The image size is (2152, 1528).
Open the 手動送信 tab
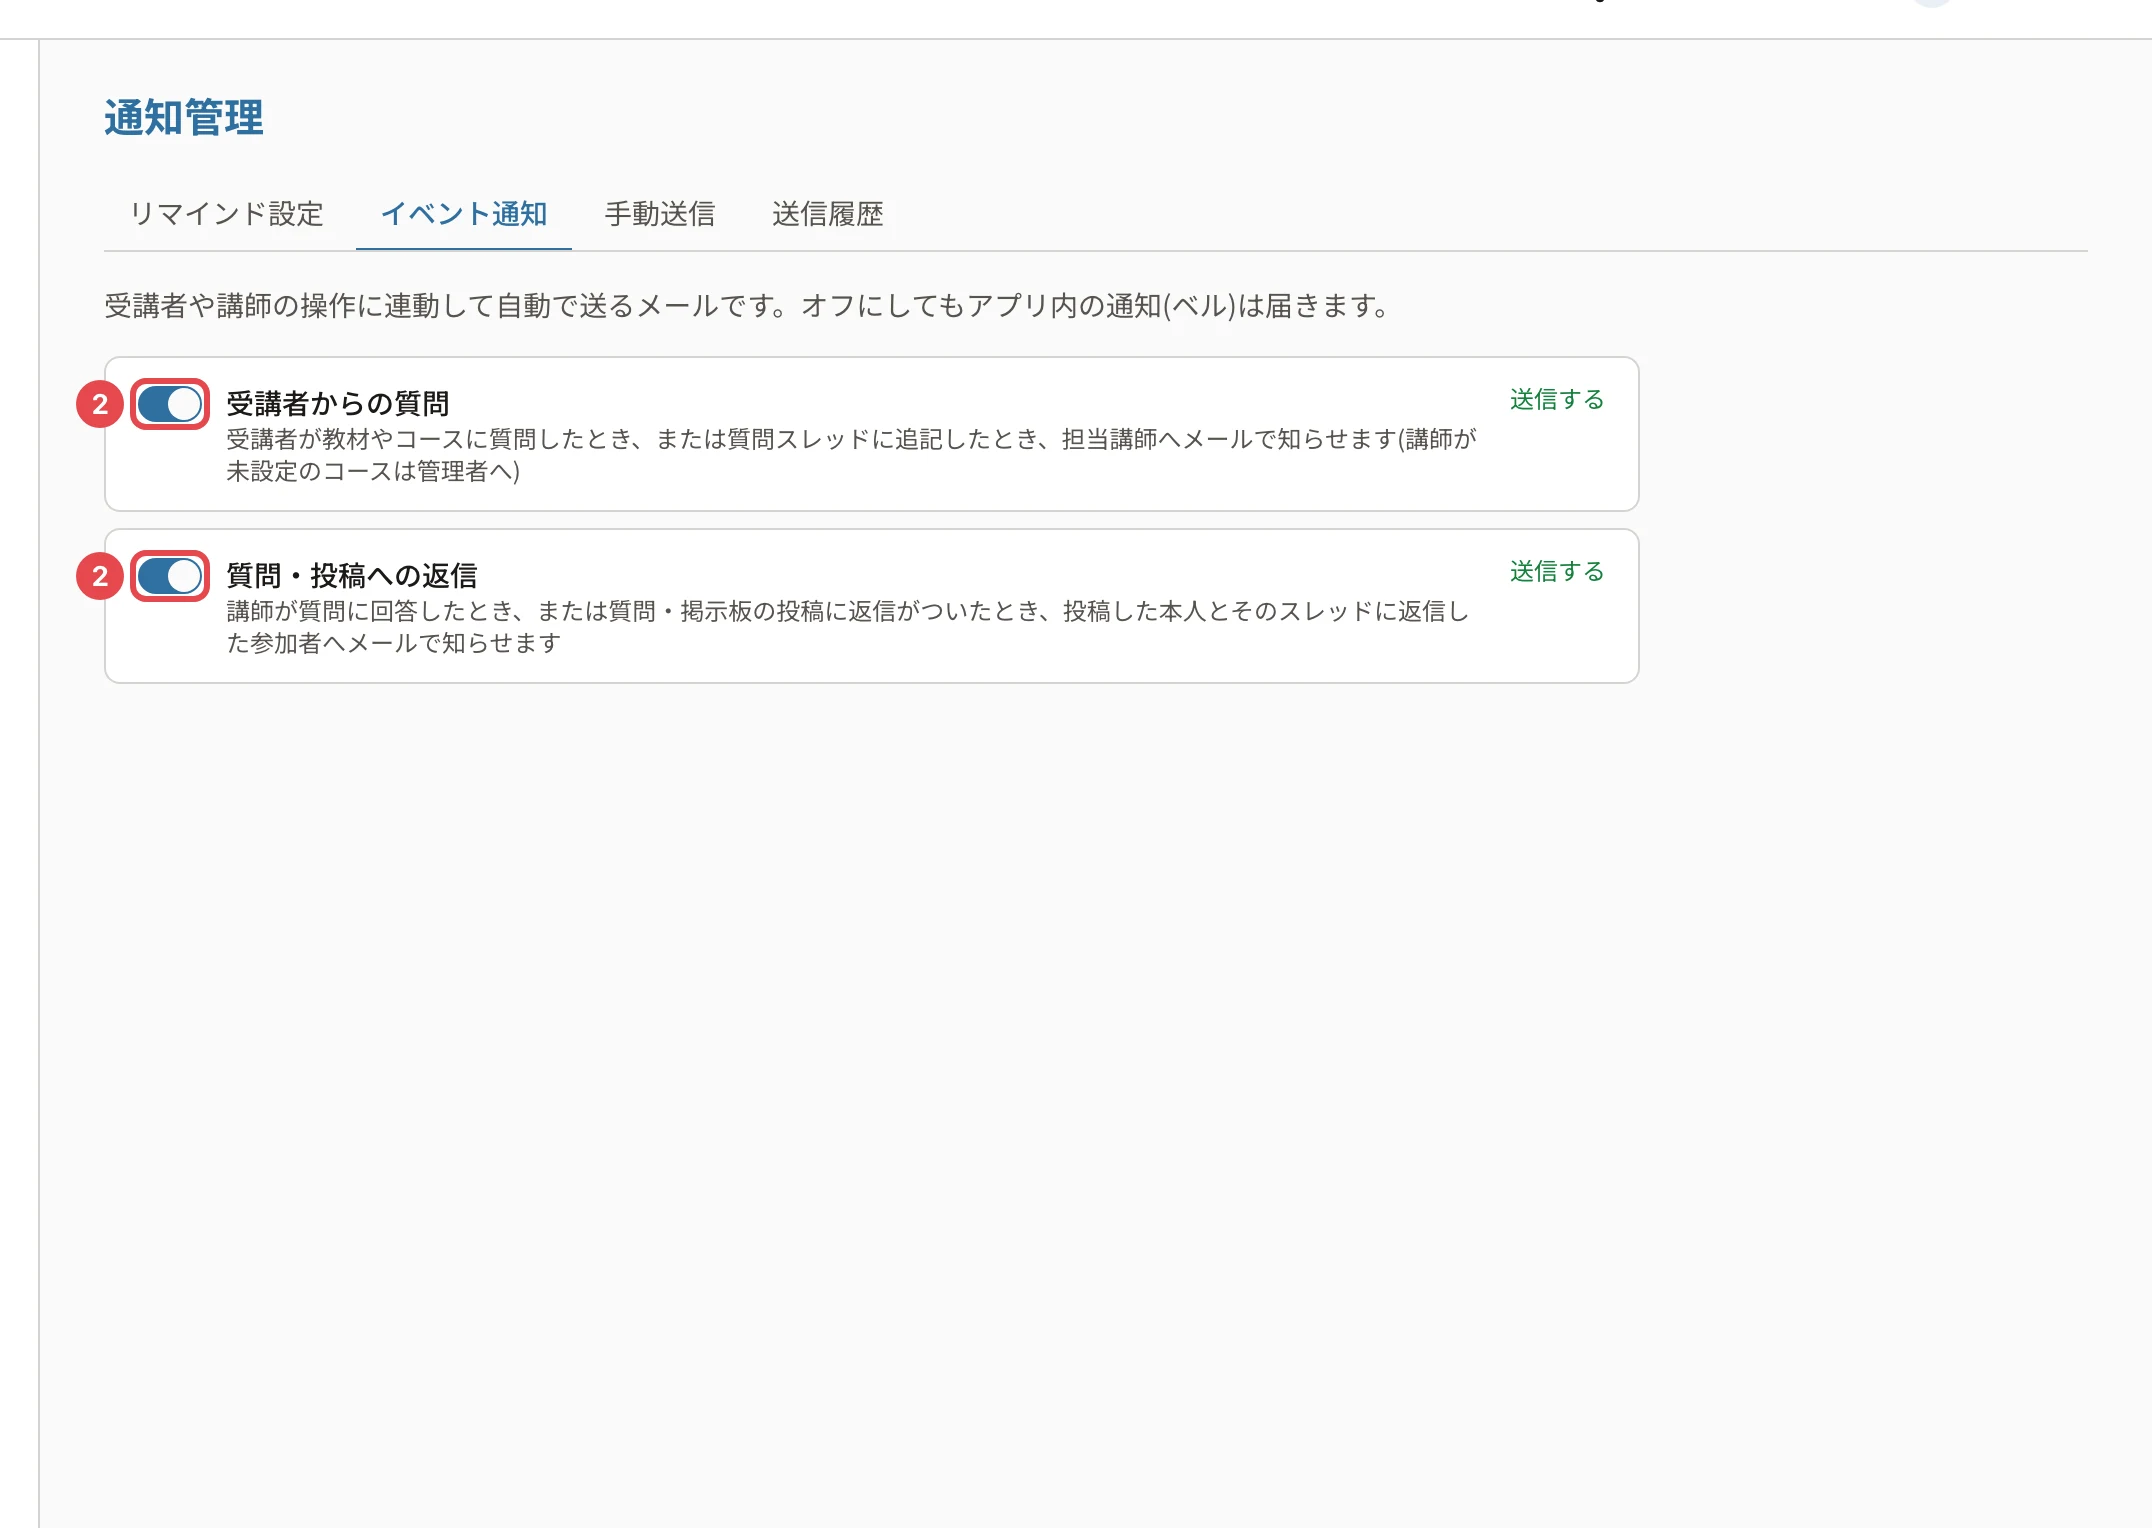coord(660,214)
